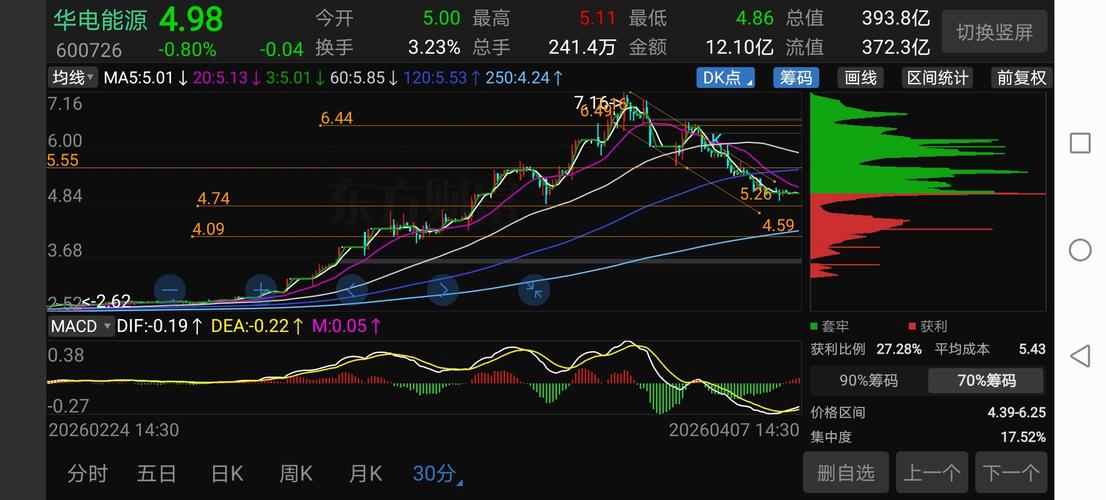Switch to the 日K tab

point(227,473)
